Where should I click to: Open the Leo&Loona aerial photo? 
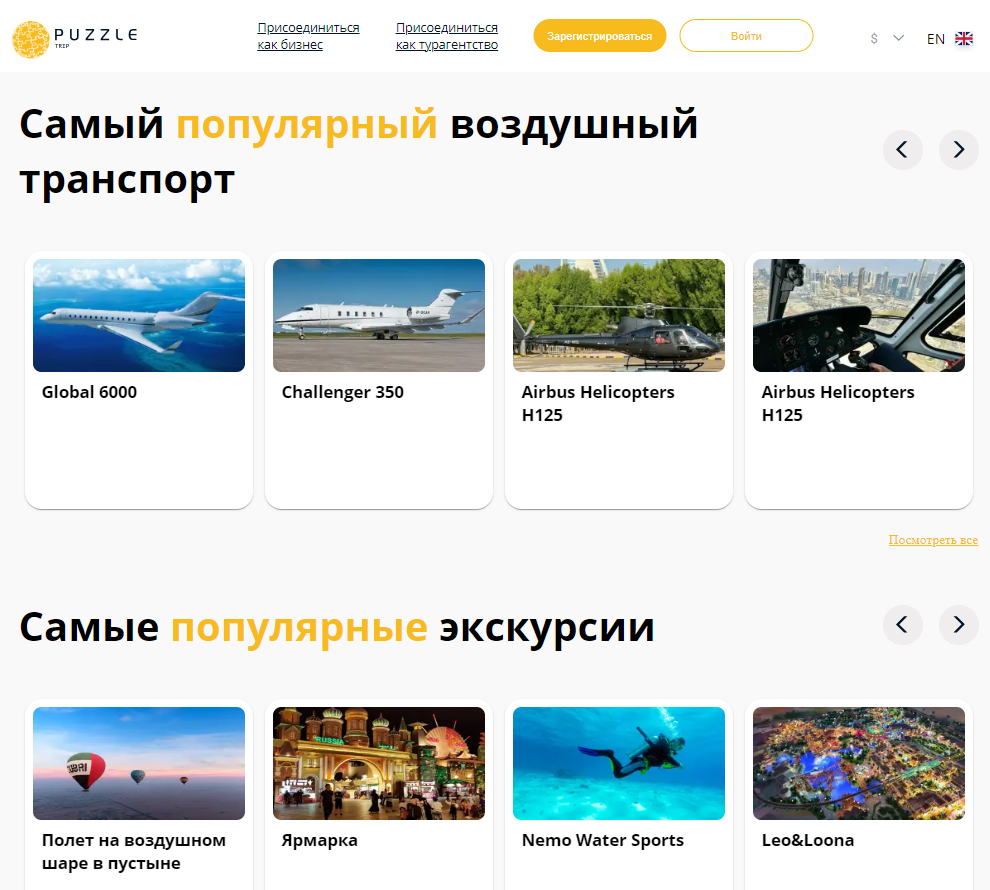point(859,763)
